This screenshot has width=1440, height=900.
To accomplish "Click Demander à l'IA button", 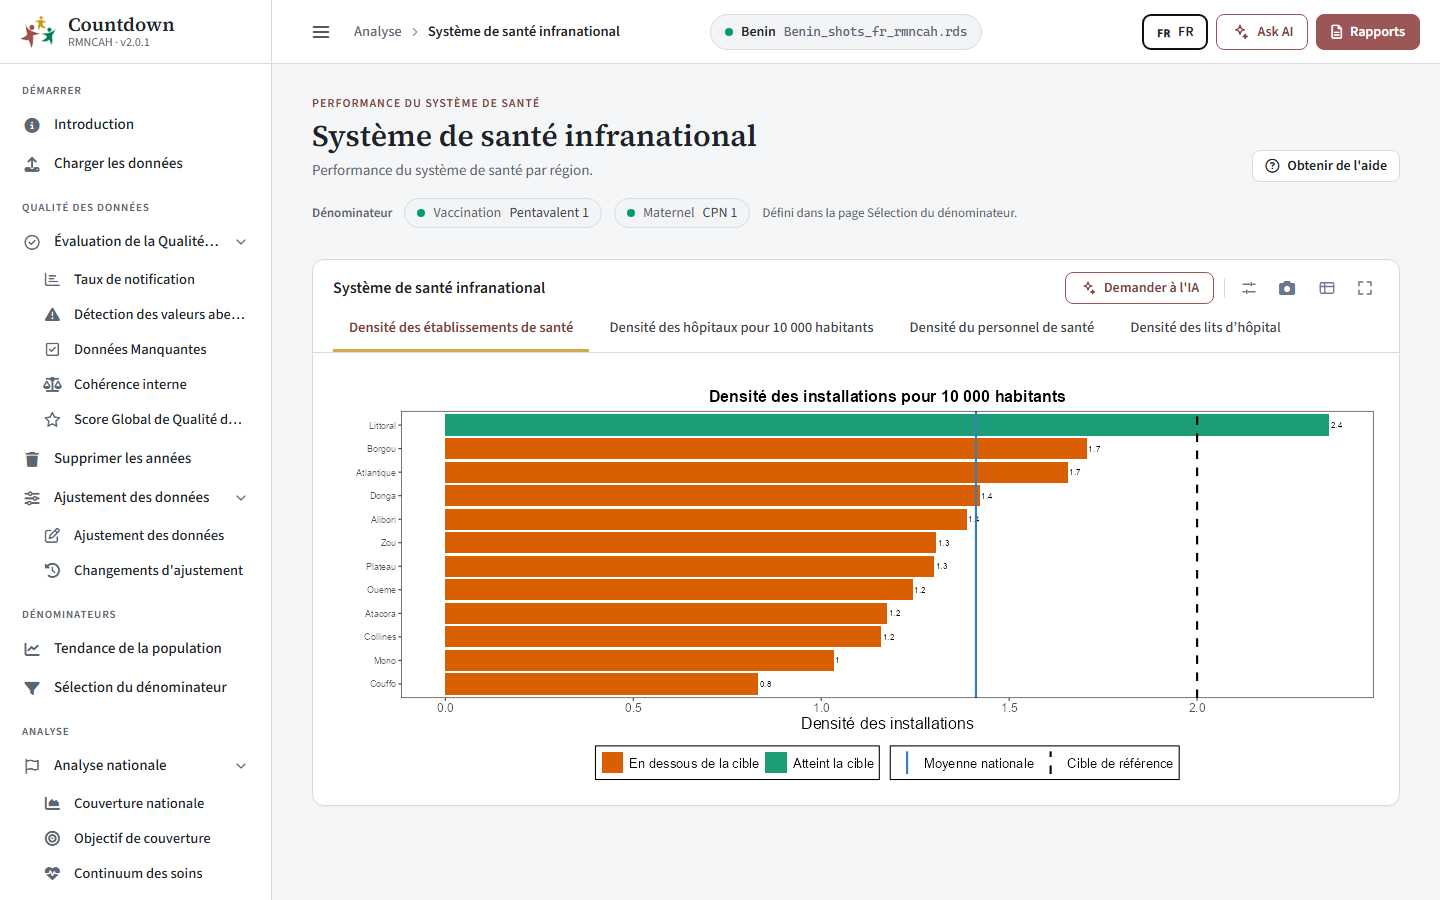I will tap(1139, 288).
